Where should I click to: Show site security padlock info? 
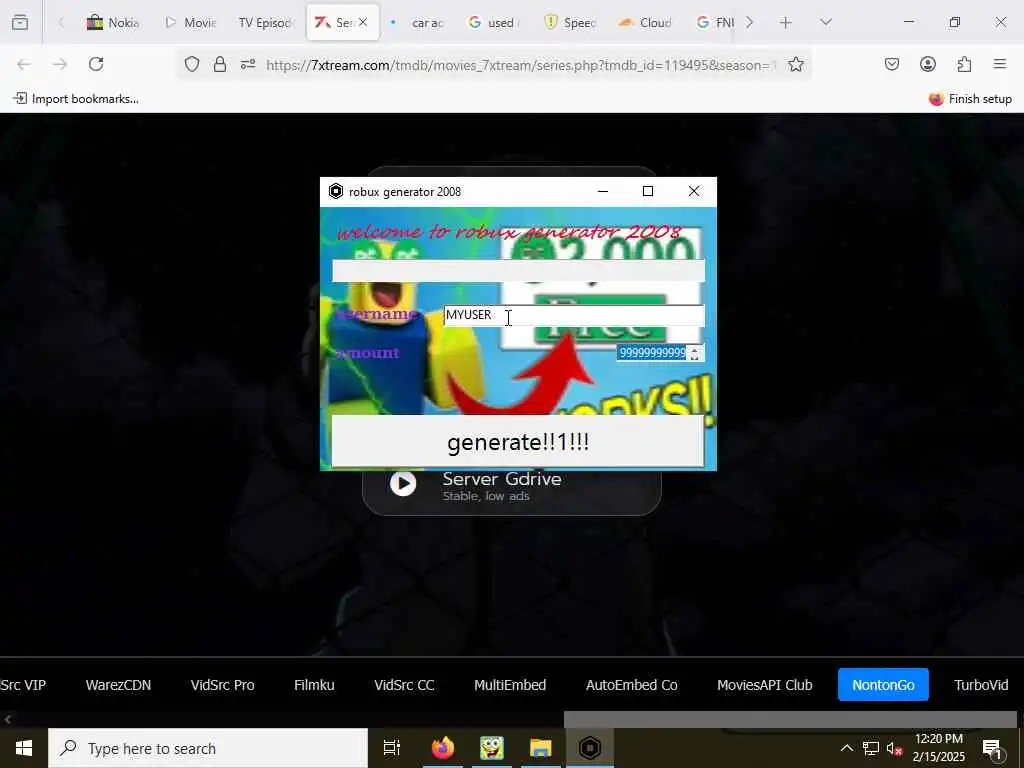tap(220, 64)
